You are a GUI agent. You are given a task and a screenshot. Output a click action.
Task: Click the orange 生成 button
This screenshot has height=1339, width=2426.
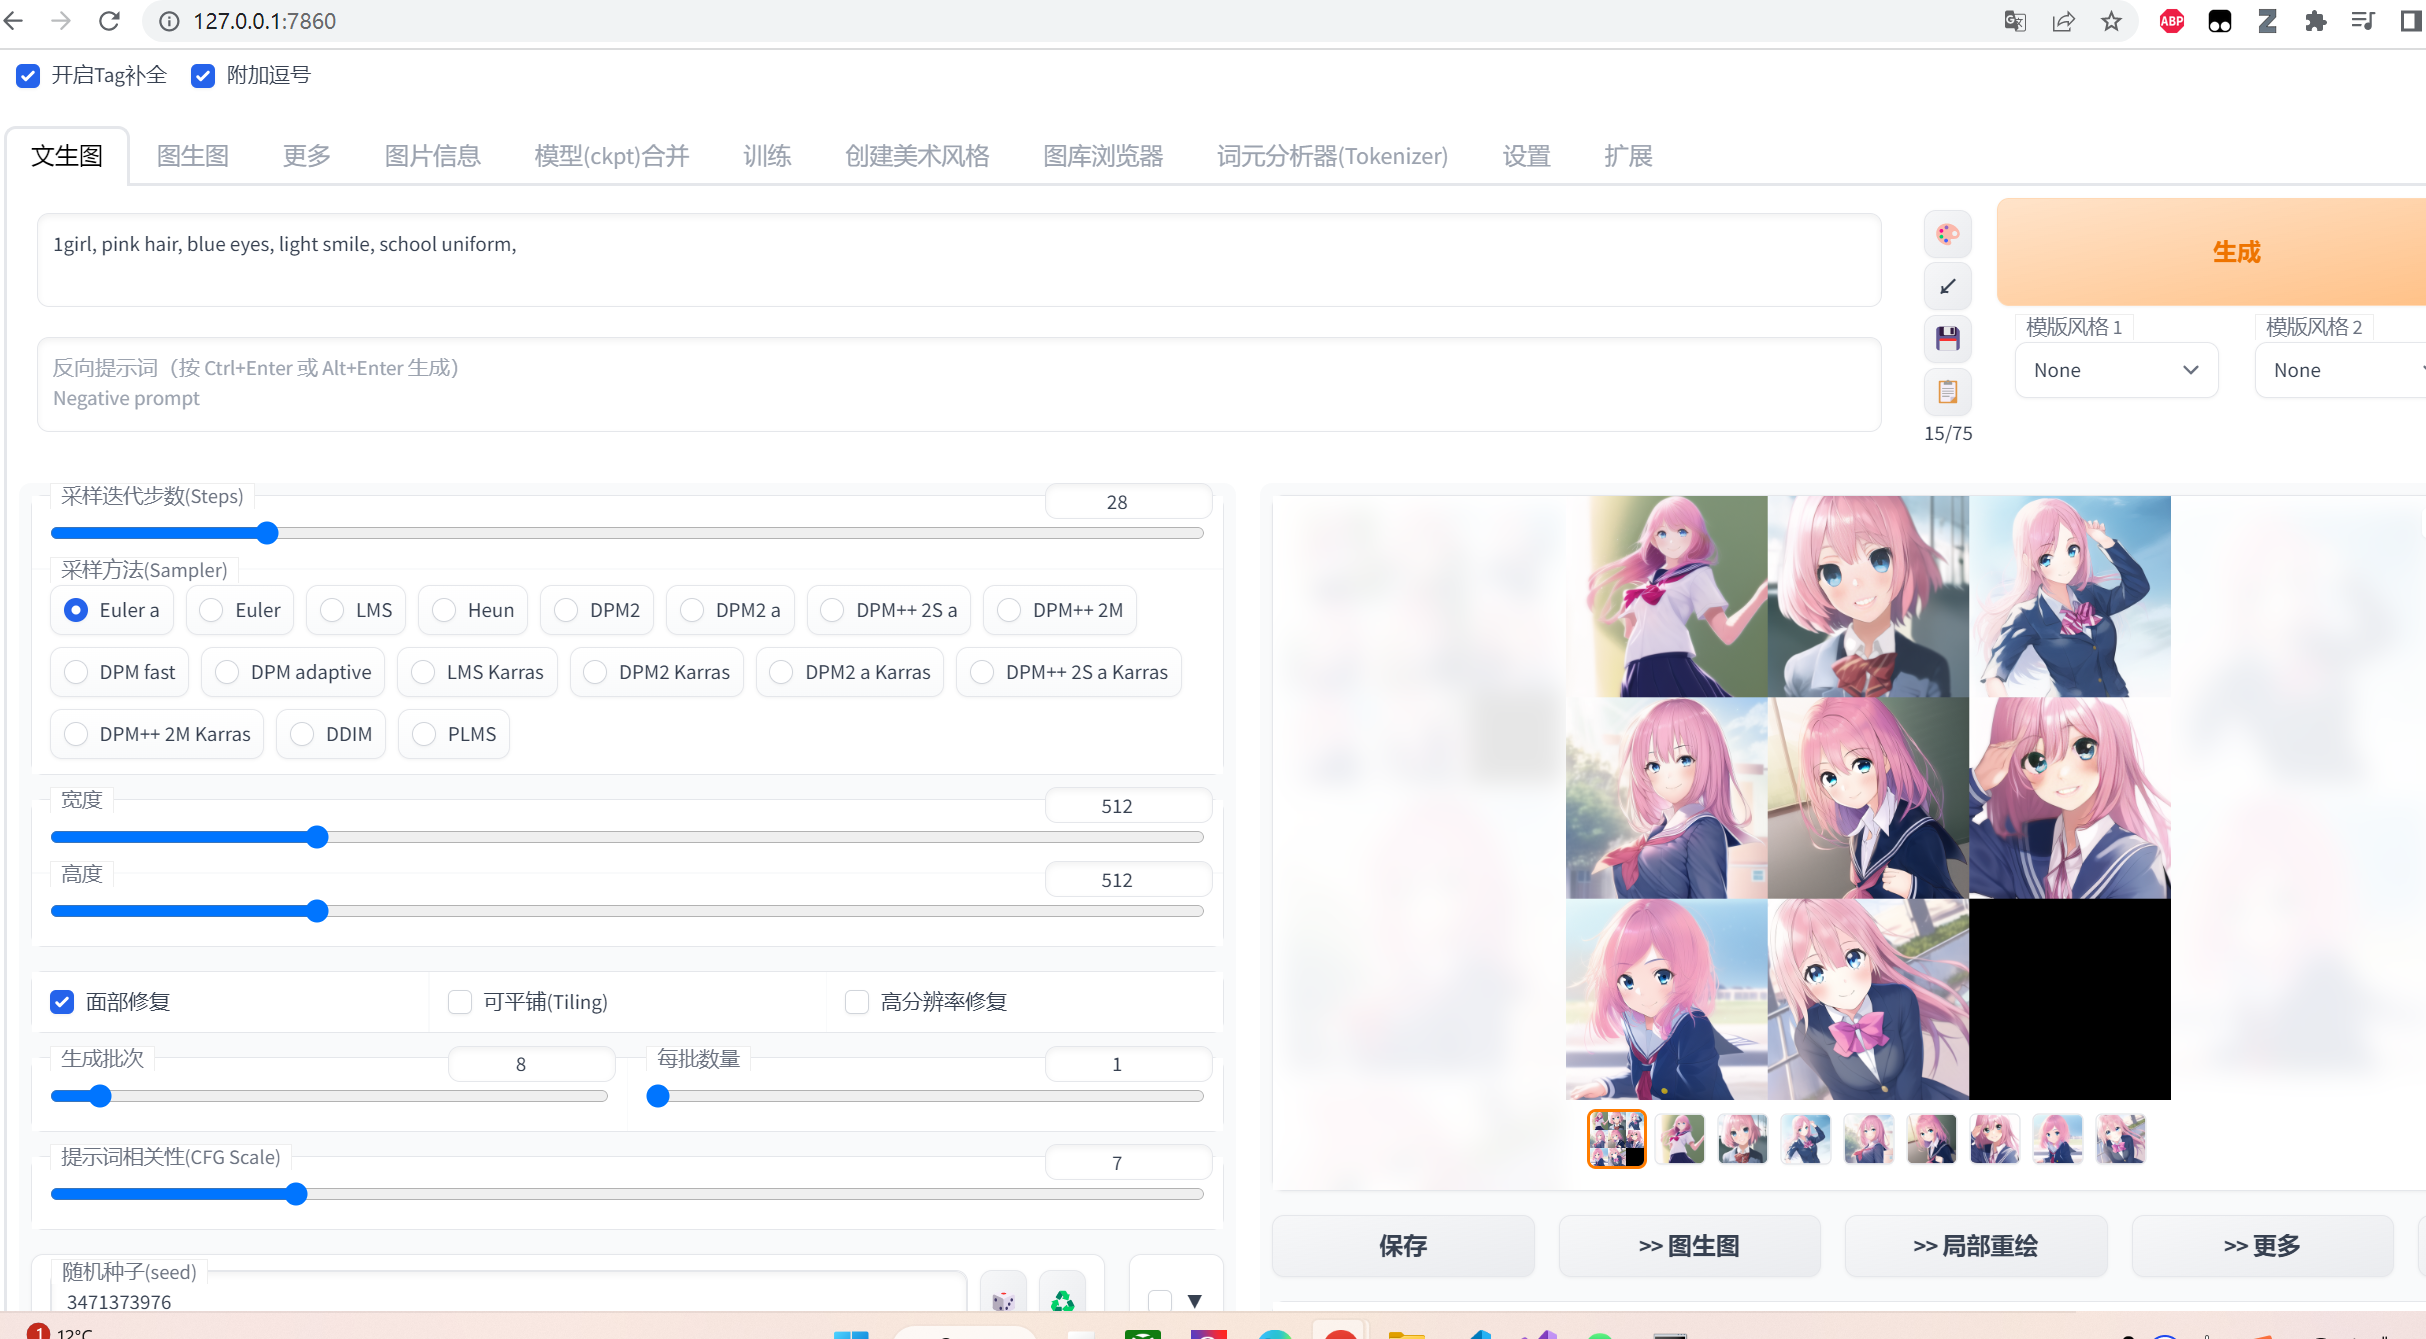pyautogui.click(x=2212, y=252)
